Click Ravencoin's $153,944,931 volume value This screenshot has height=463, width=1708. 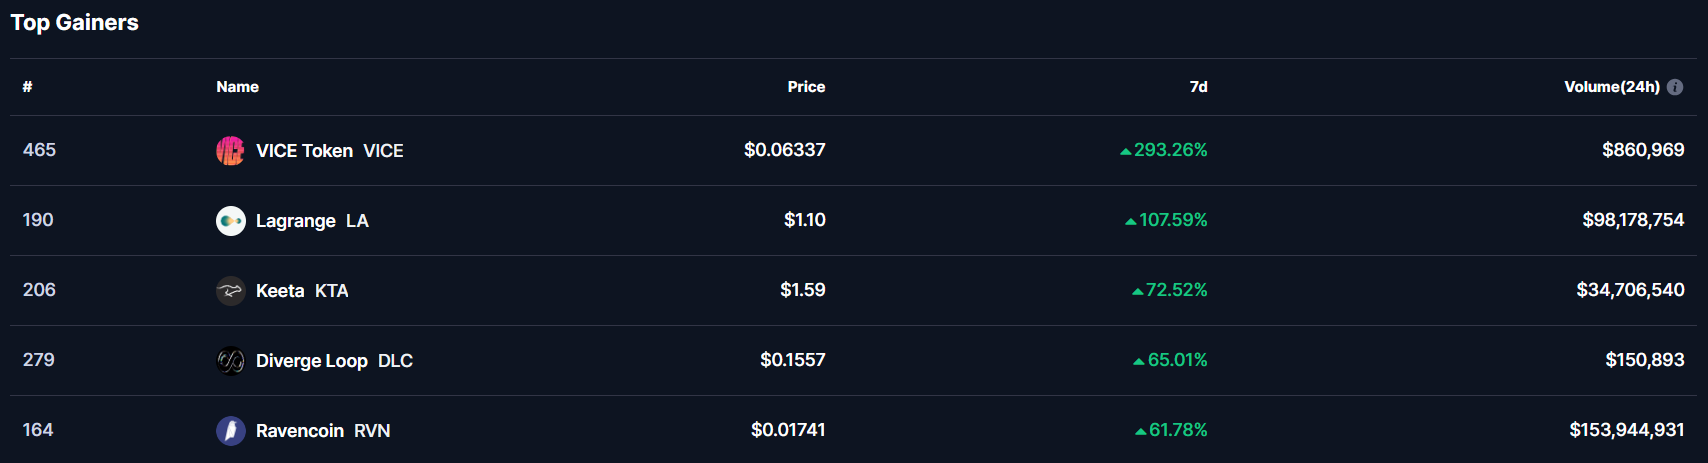pyautogui.click(x=1627, y=430)
